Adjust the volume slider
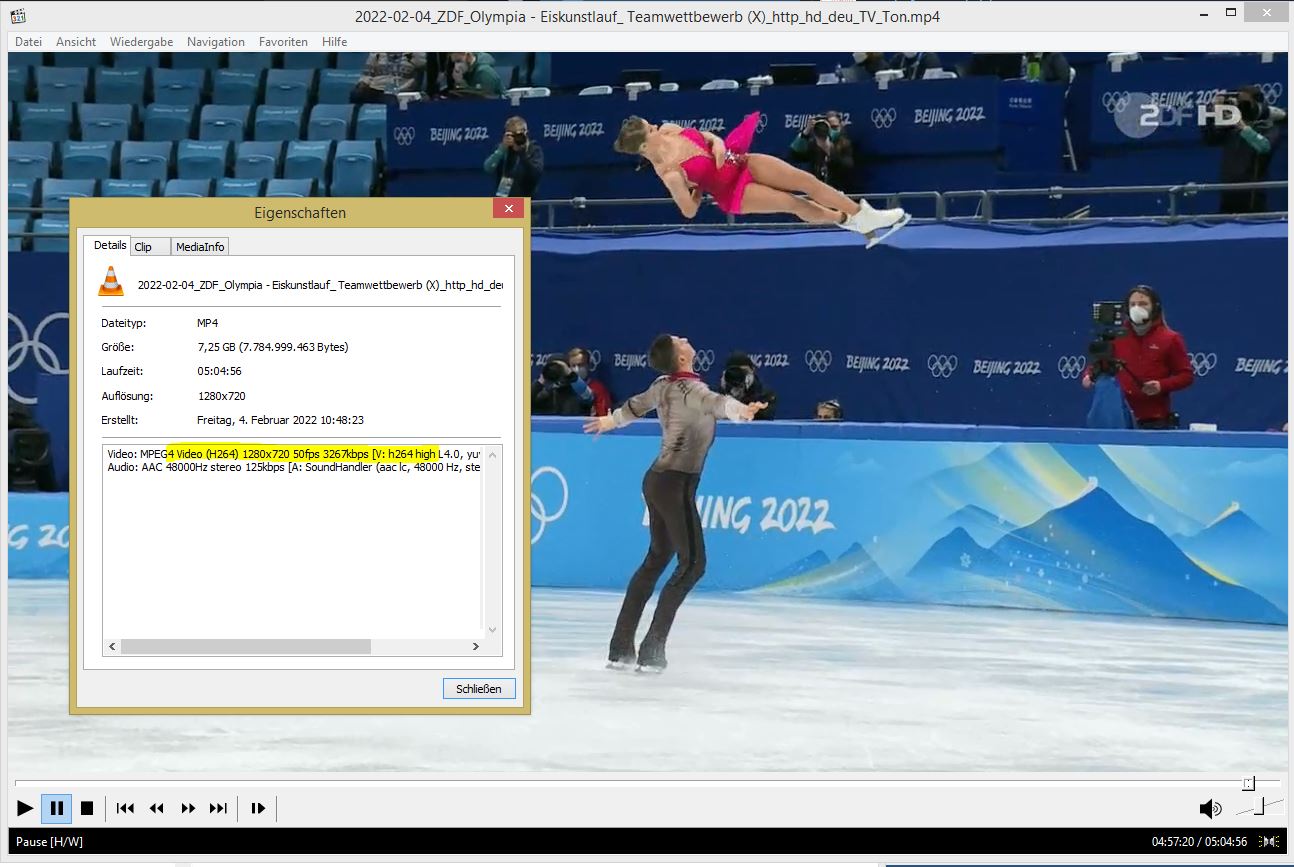The image size is (1294, 867). tap(1259, 806)
